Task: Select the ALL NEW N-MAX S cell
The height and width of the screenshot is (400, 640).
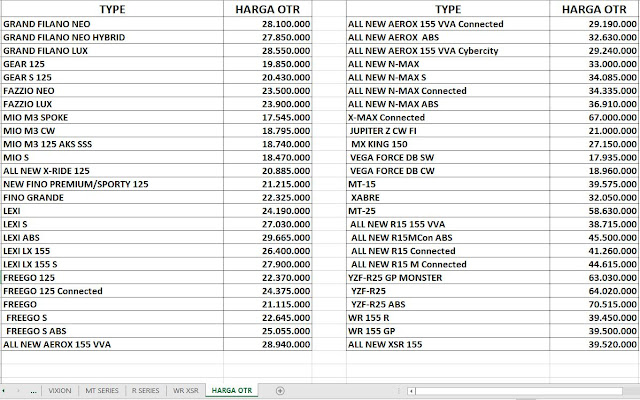Action: [448, 77]
